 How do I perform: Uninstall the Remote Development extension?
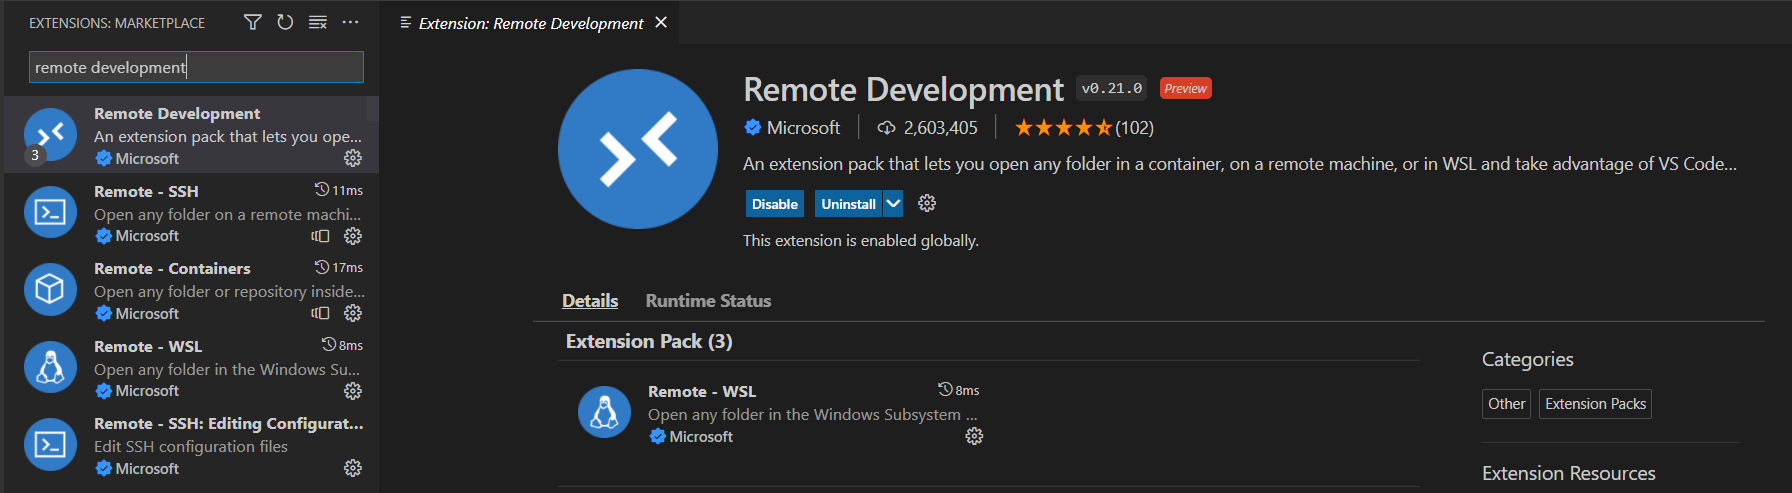[x=848, y=204]
